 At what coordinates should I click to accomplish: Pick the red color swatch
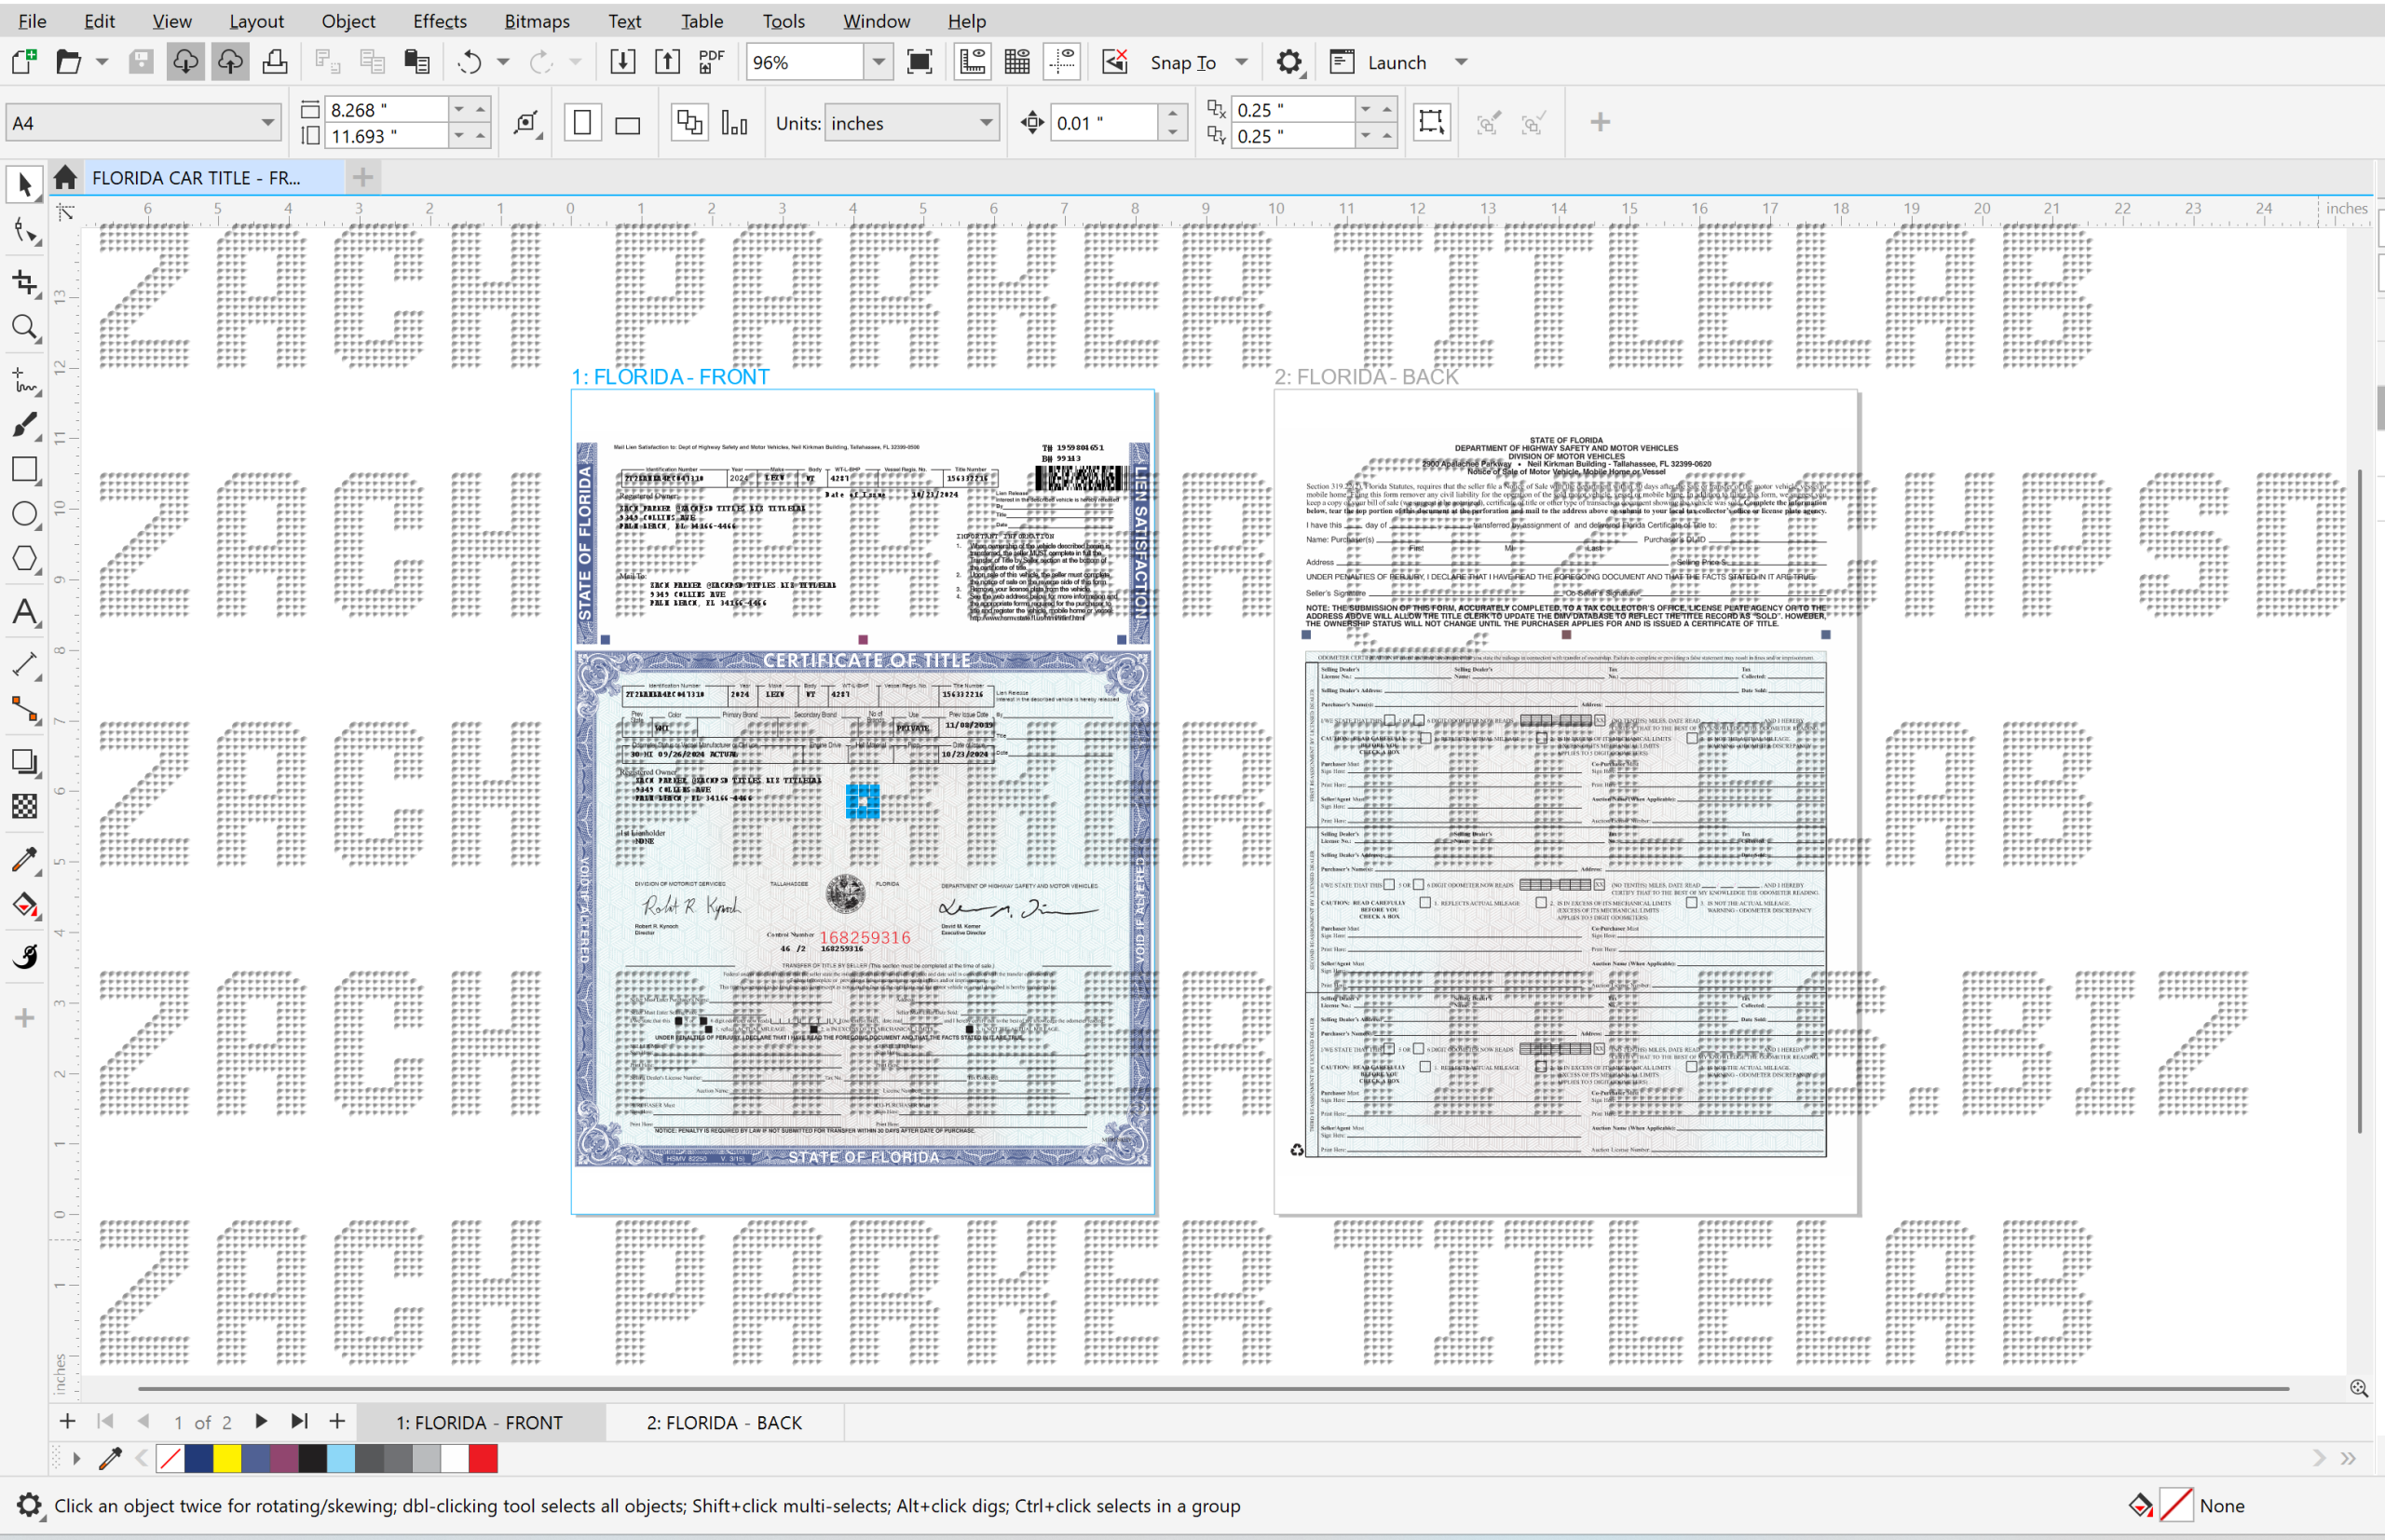pyautogui.click(x=483, y=1459)
